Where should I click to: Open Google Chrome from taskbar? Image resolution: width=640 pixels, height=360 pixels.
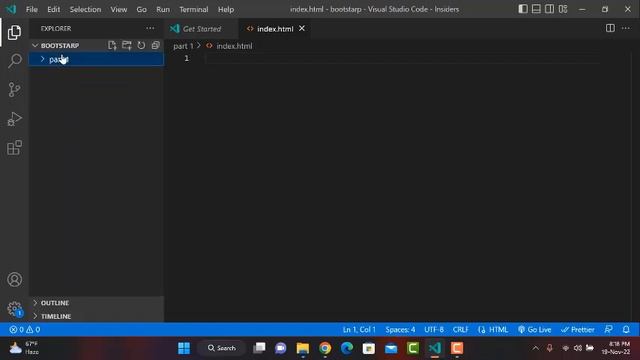[325, 348]
